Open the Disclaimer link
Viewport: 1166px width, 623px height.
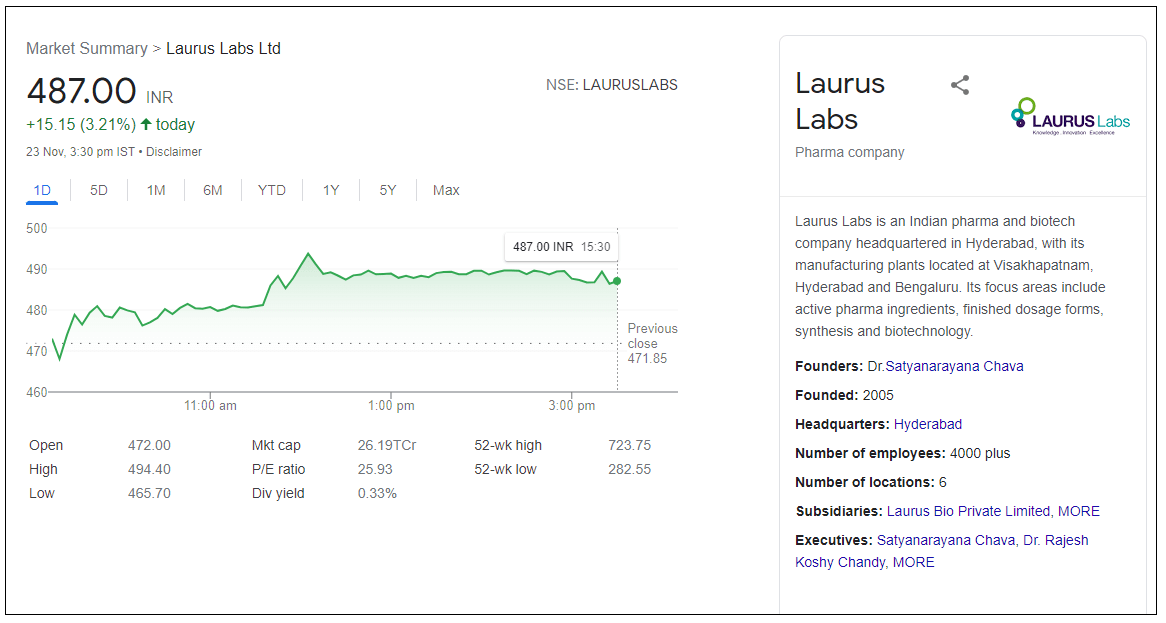coord(174,152)
